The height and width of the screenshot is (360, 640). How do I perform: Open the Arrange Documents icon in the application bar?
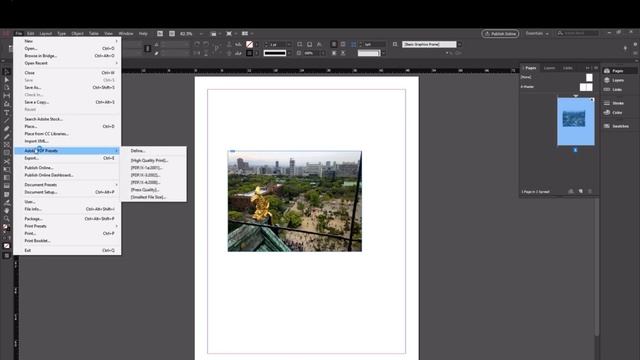tap(245, 33)
